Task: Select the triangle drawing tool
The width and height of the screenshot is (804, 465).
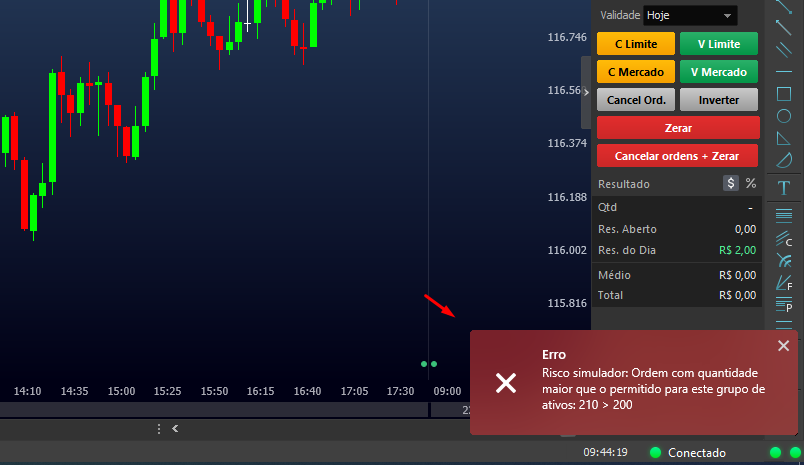Action: 783,138
